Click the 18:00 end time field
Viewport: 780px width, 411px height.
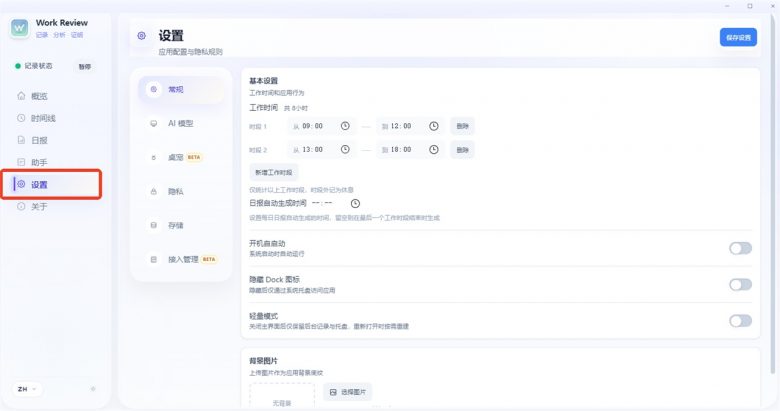[x=411, y=149]
